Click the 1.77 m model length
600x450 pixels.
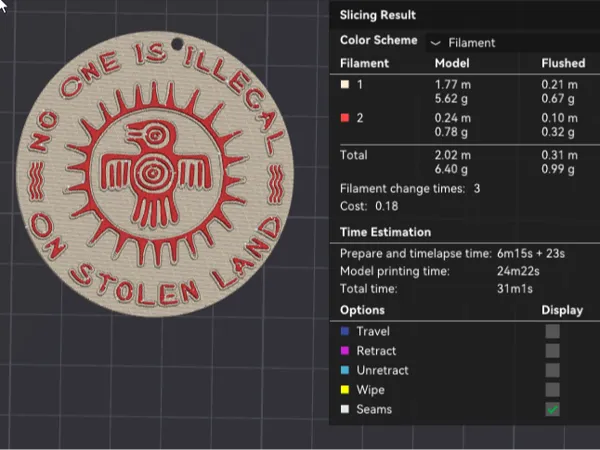[x=453, y=85]
